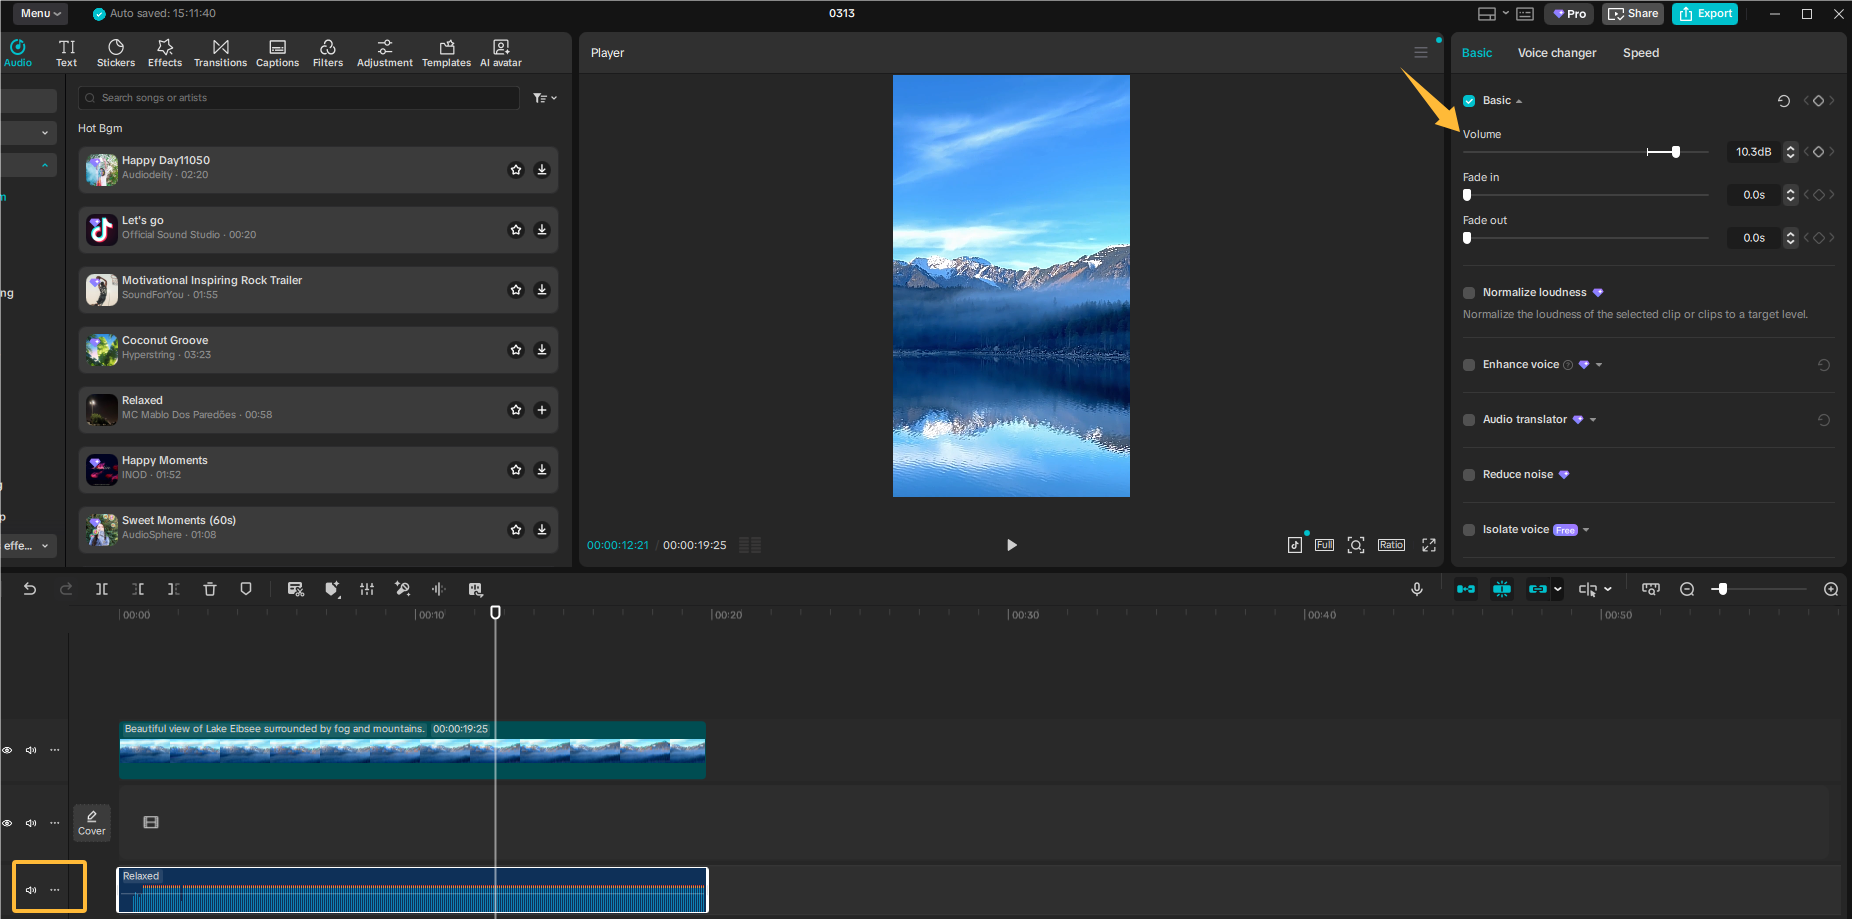Undo the last action
This screenshot has width=1852, height=919.
[29, 589]
